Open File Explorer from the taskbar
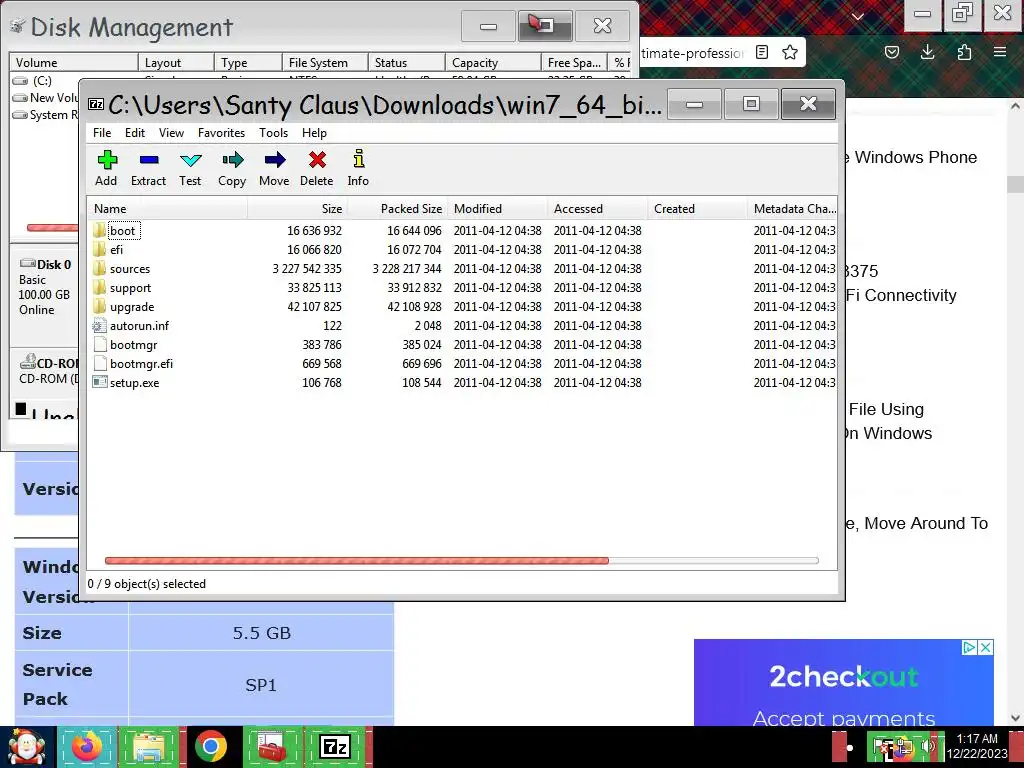Image resolution: width=1024 pixels, height=768 pixels. pos(150,746)
